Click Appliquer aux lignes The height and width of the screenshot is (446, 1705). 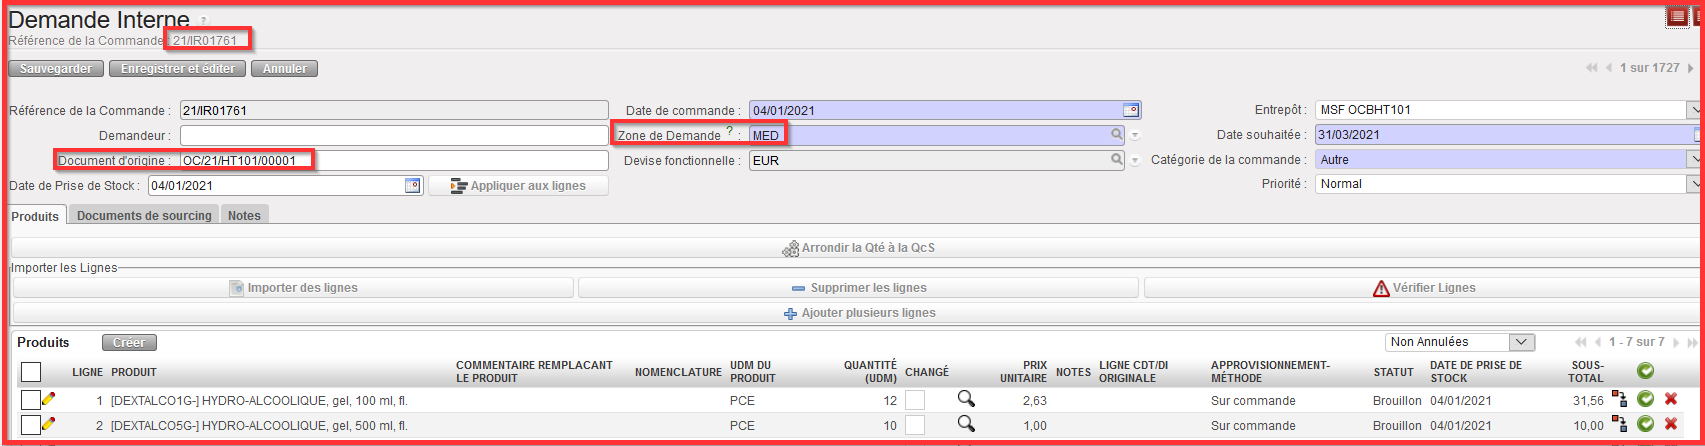[x=518, y=185]
